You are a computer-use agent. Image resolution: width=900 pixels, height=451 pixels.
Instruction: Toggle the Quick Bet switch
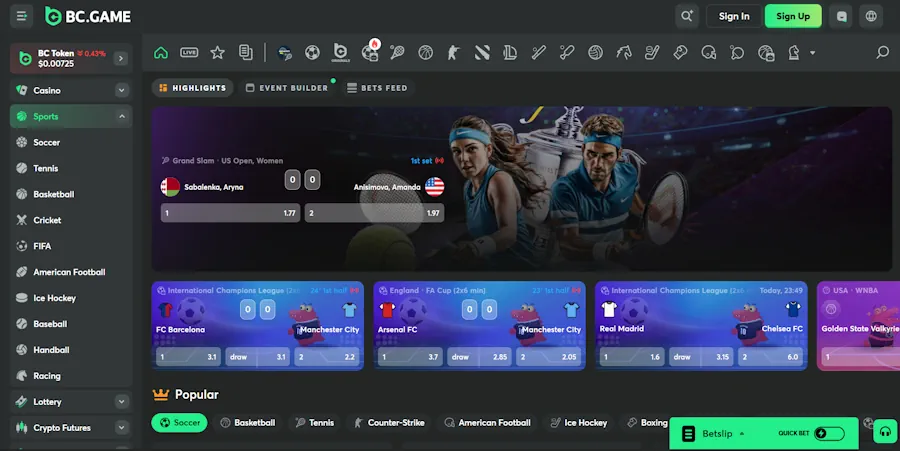click(829, 433)
